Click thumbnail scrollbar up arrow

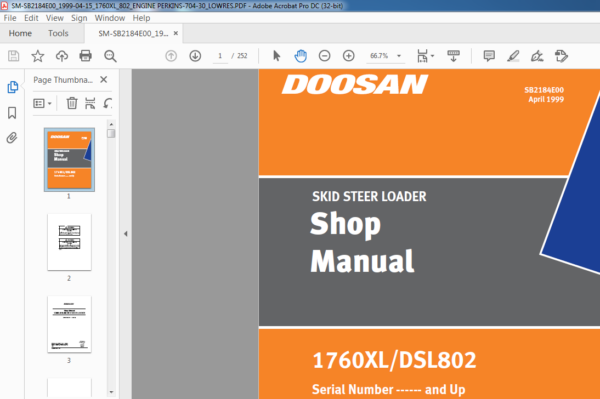pos(111,124)
